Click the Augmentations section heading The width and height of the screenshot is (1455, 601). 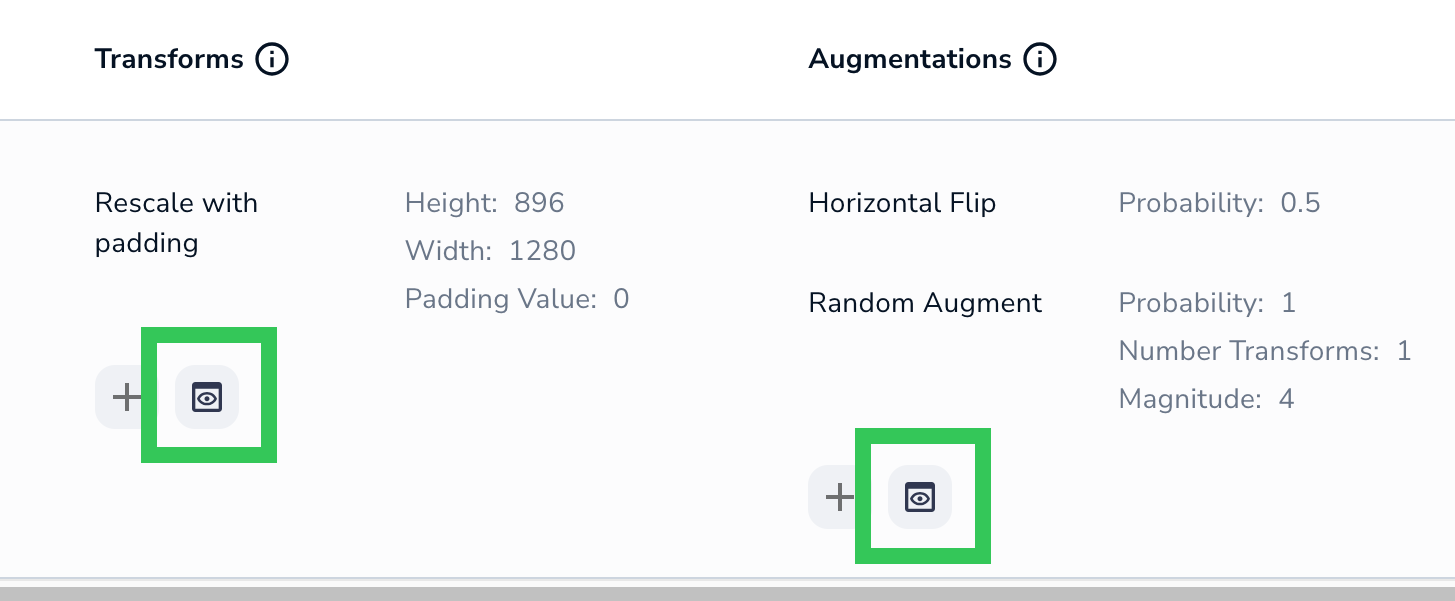909,59
